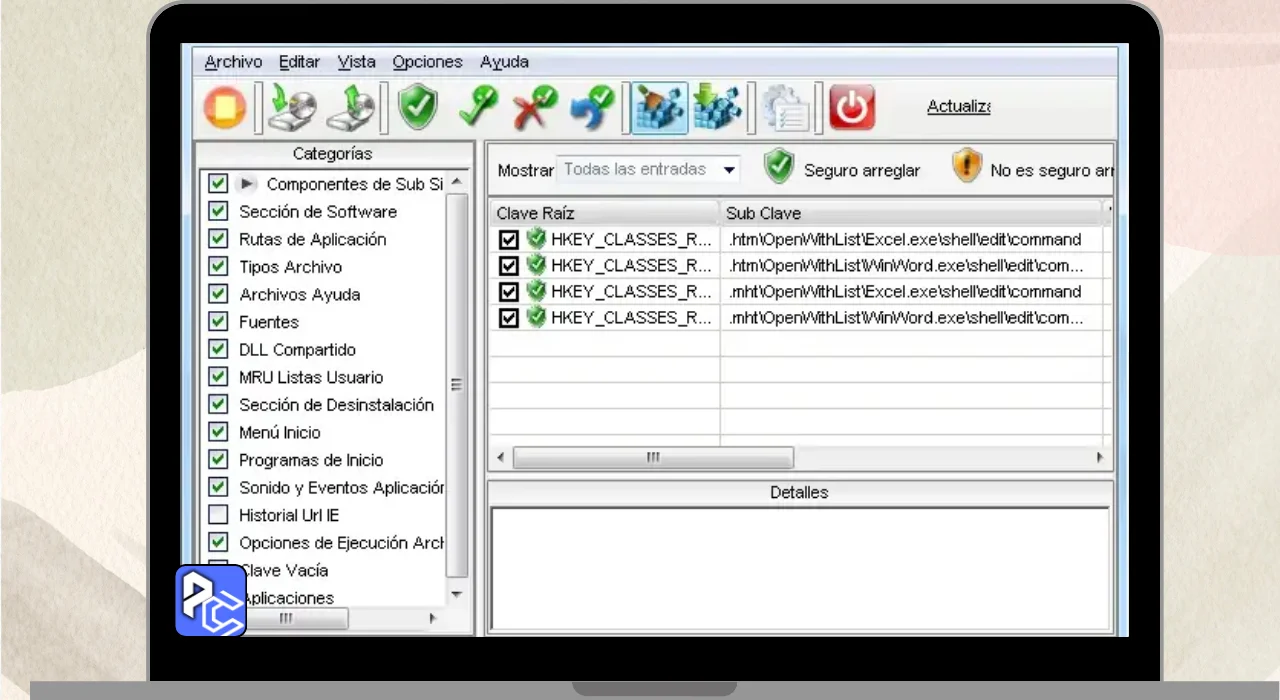Click the green shield toolbar icon
This screenshot has height=700, width=1280.
click(418, 108)
